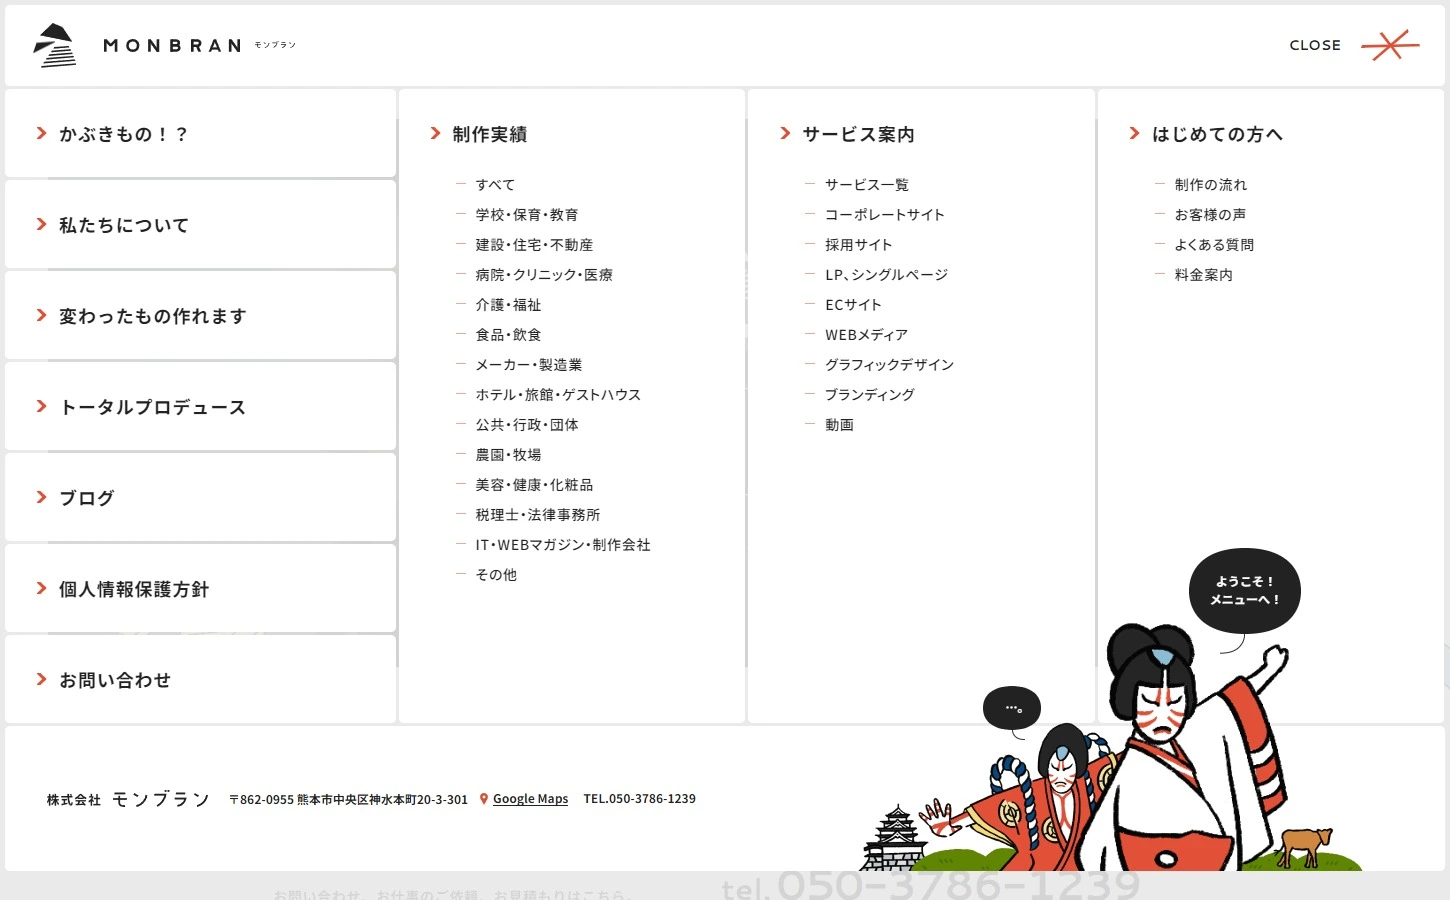Open the コーポレートサイト service link

pos(884,215)
